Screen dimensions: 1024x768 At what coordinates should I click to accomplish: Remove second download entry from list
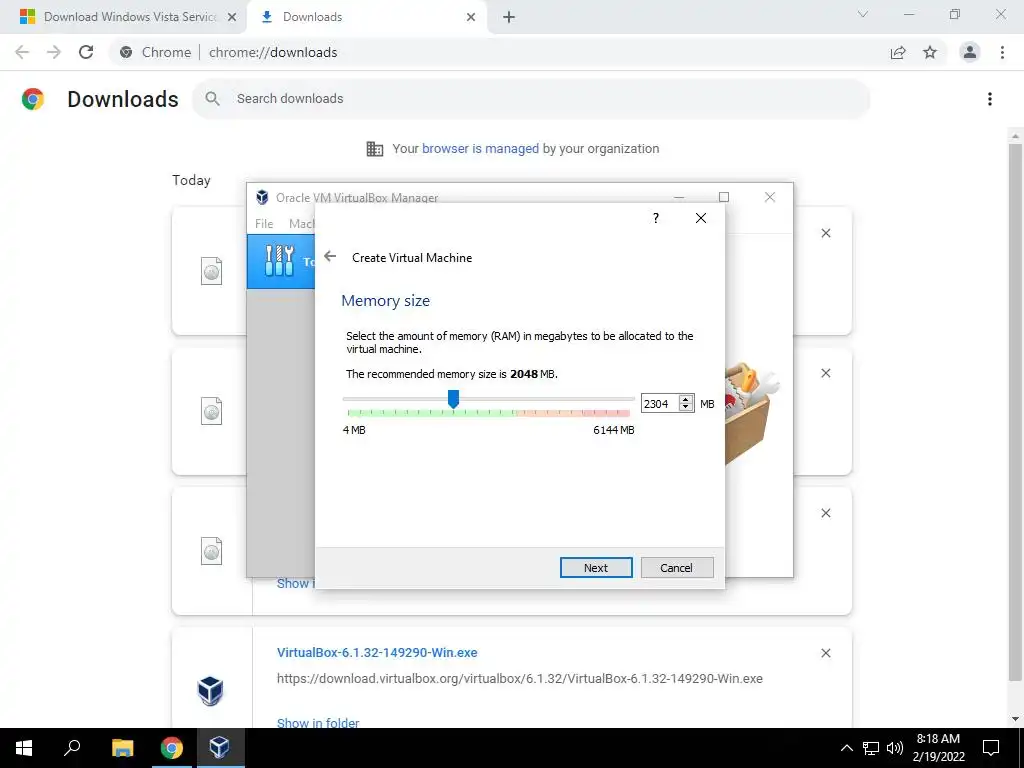[825, 373]
